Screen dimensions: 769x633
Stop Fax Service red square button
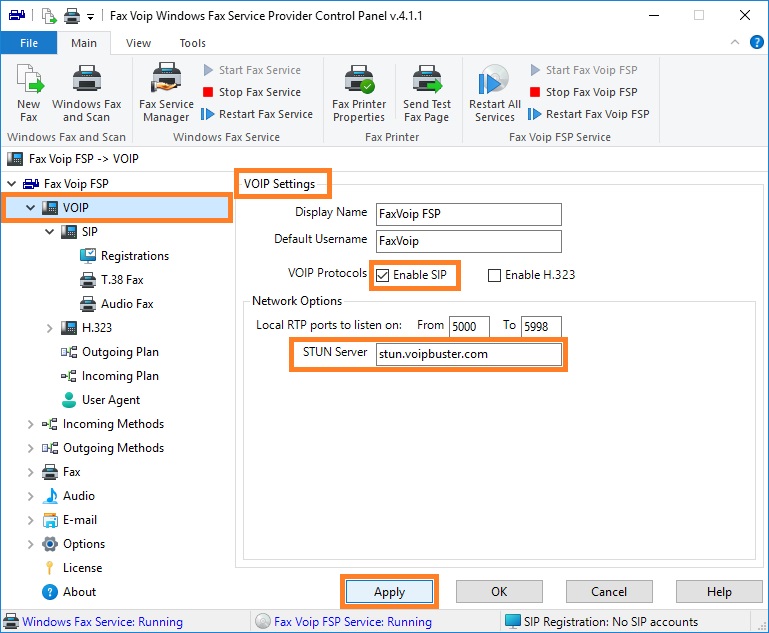(x=208, y=92)
